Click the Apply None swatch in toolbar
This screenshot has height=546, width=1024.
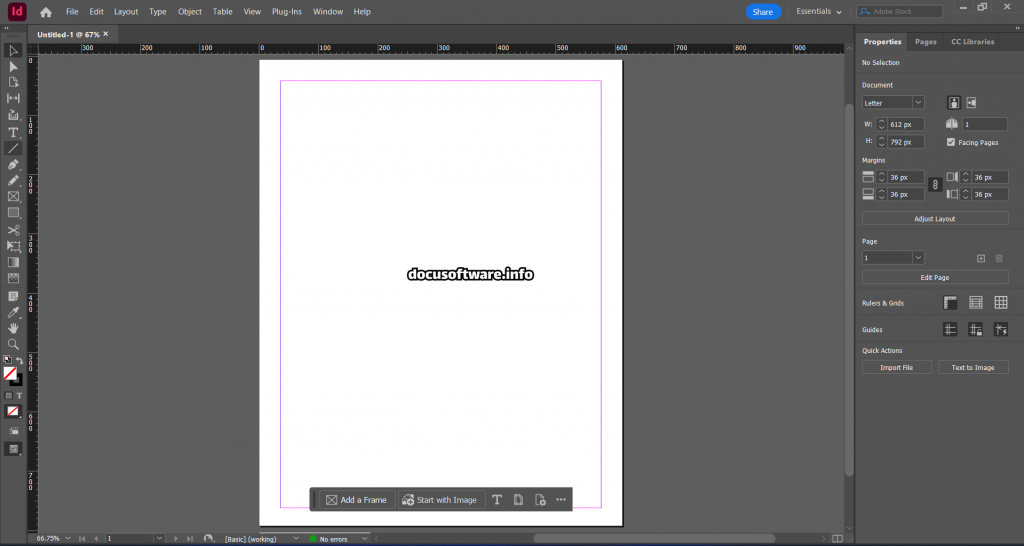(13, 411)
